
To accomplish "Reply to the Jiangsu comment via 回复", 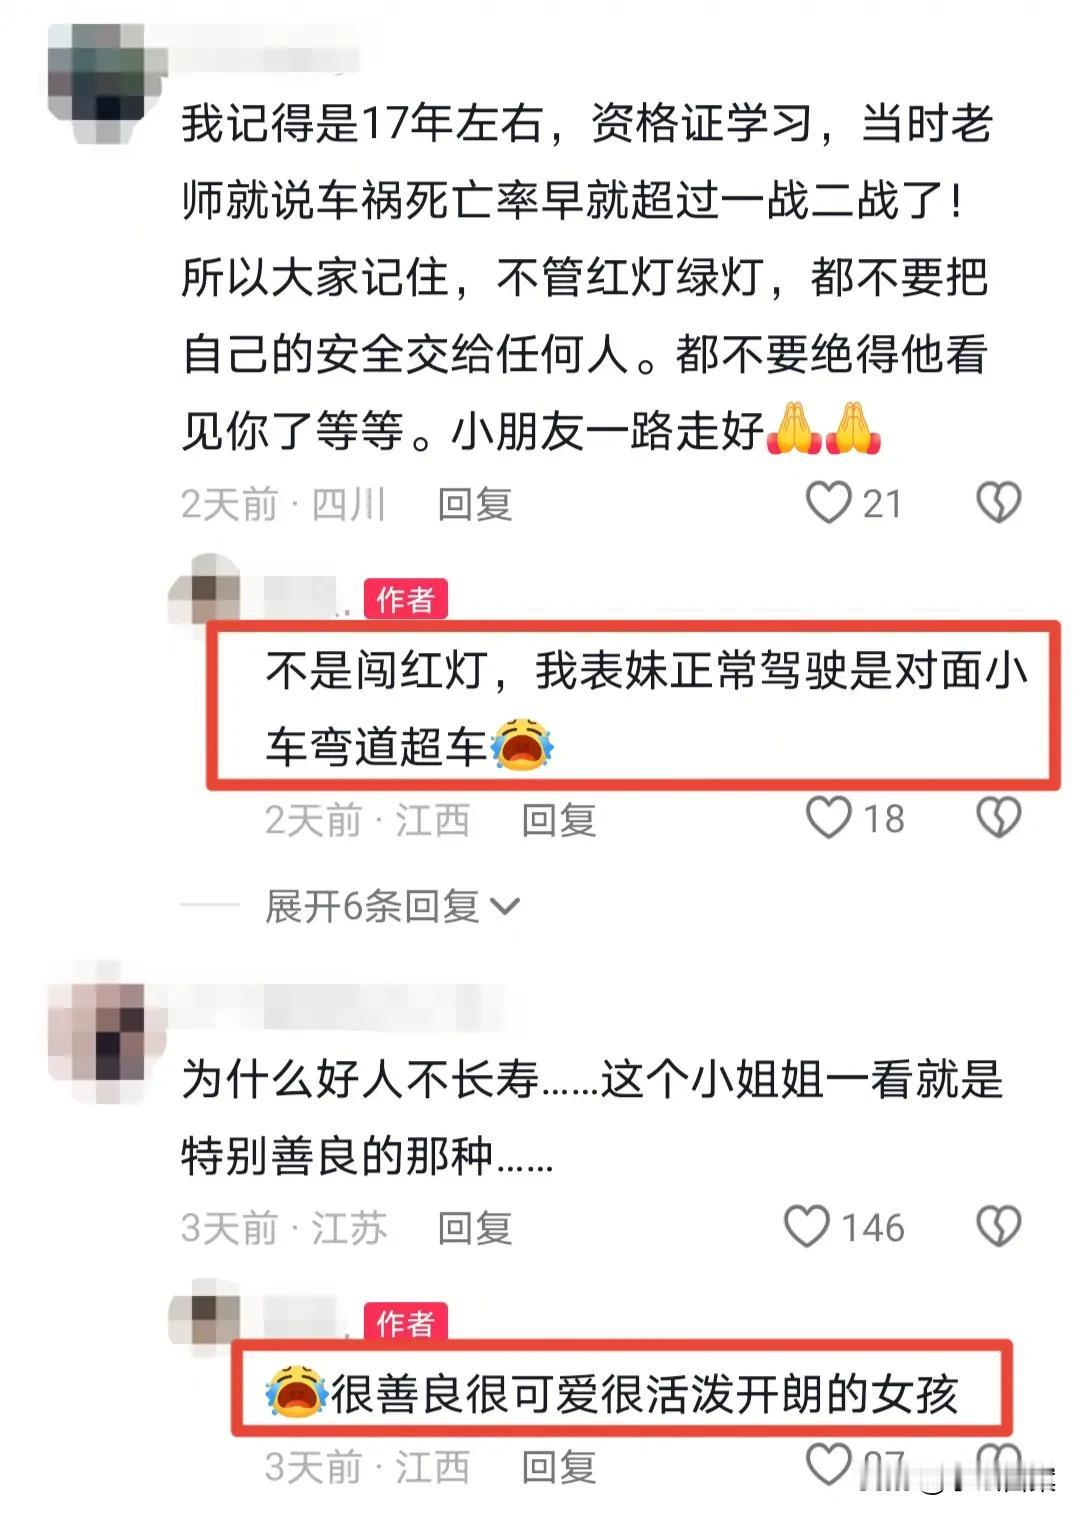I will pyautogui.click(x=474, y=1228).
